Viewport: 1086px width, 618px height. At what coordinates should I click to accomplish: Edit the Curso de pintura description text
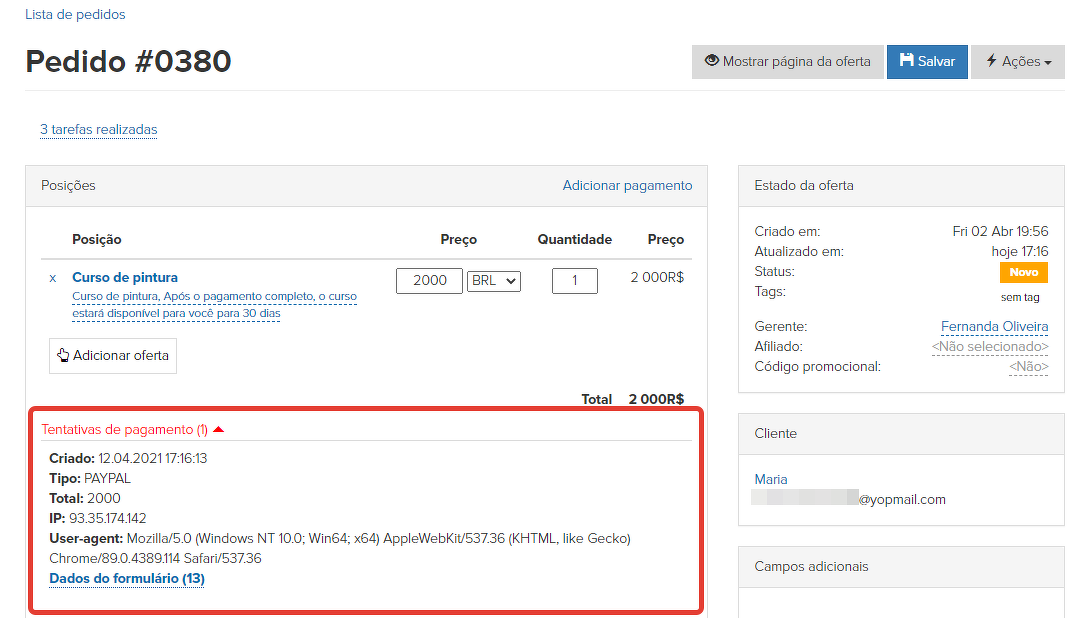click(214, 305)
